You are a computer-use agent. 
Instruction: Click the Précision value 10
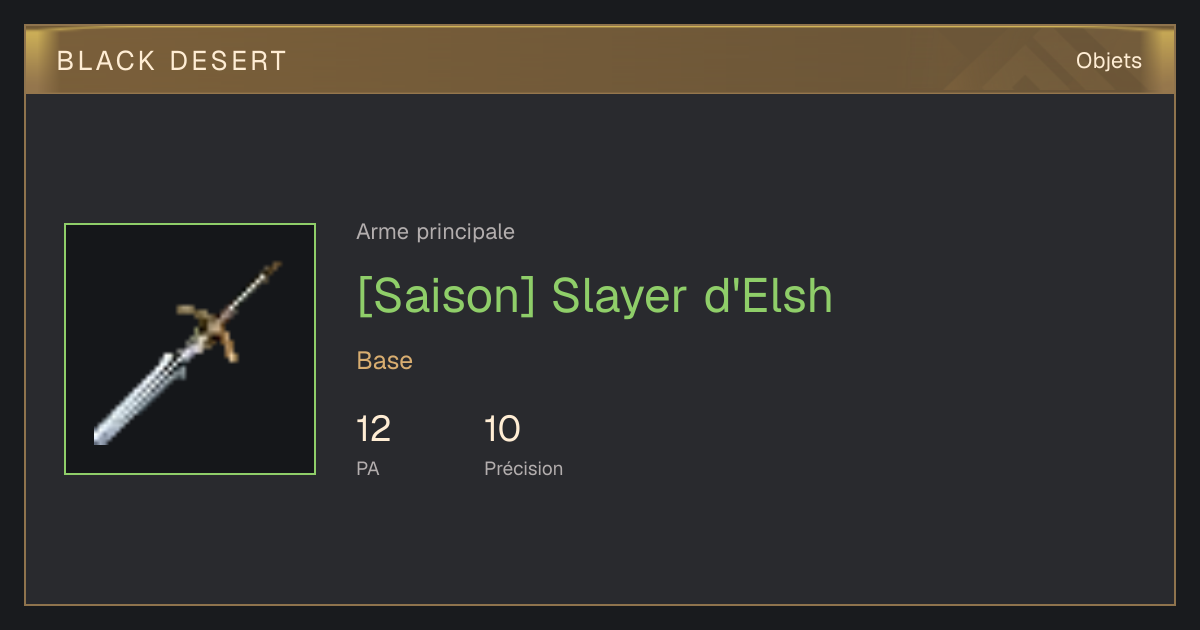pyautogui.click(x=502, y=430)
